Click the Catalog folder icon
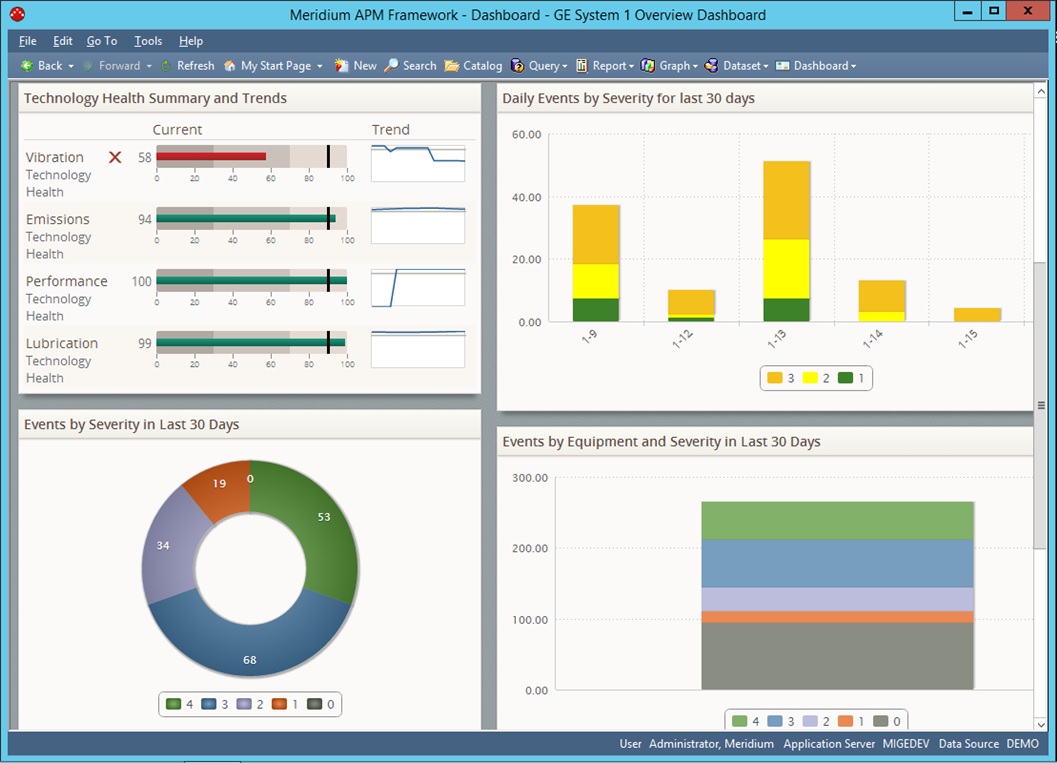The width and height of the screenshot is (1057, 763). (452, 65)
